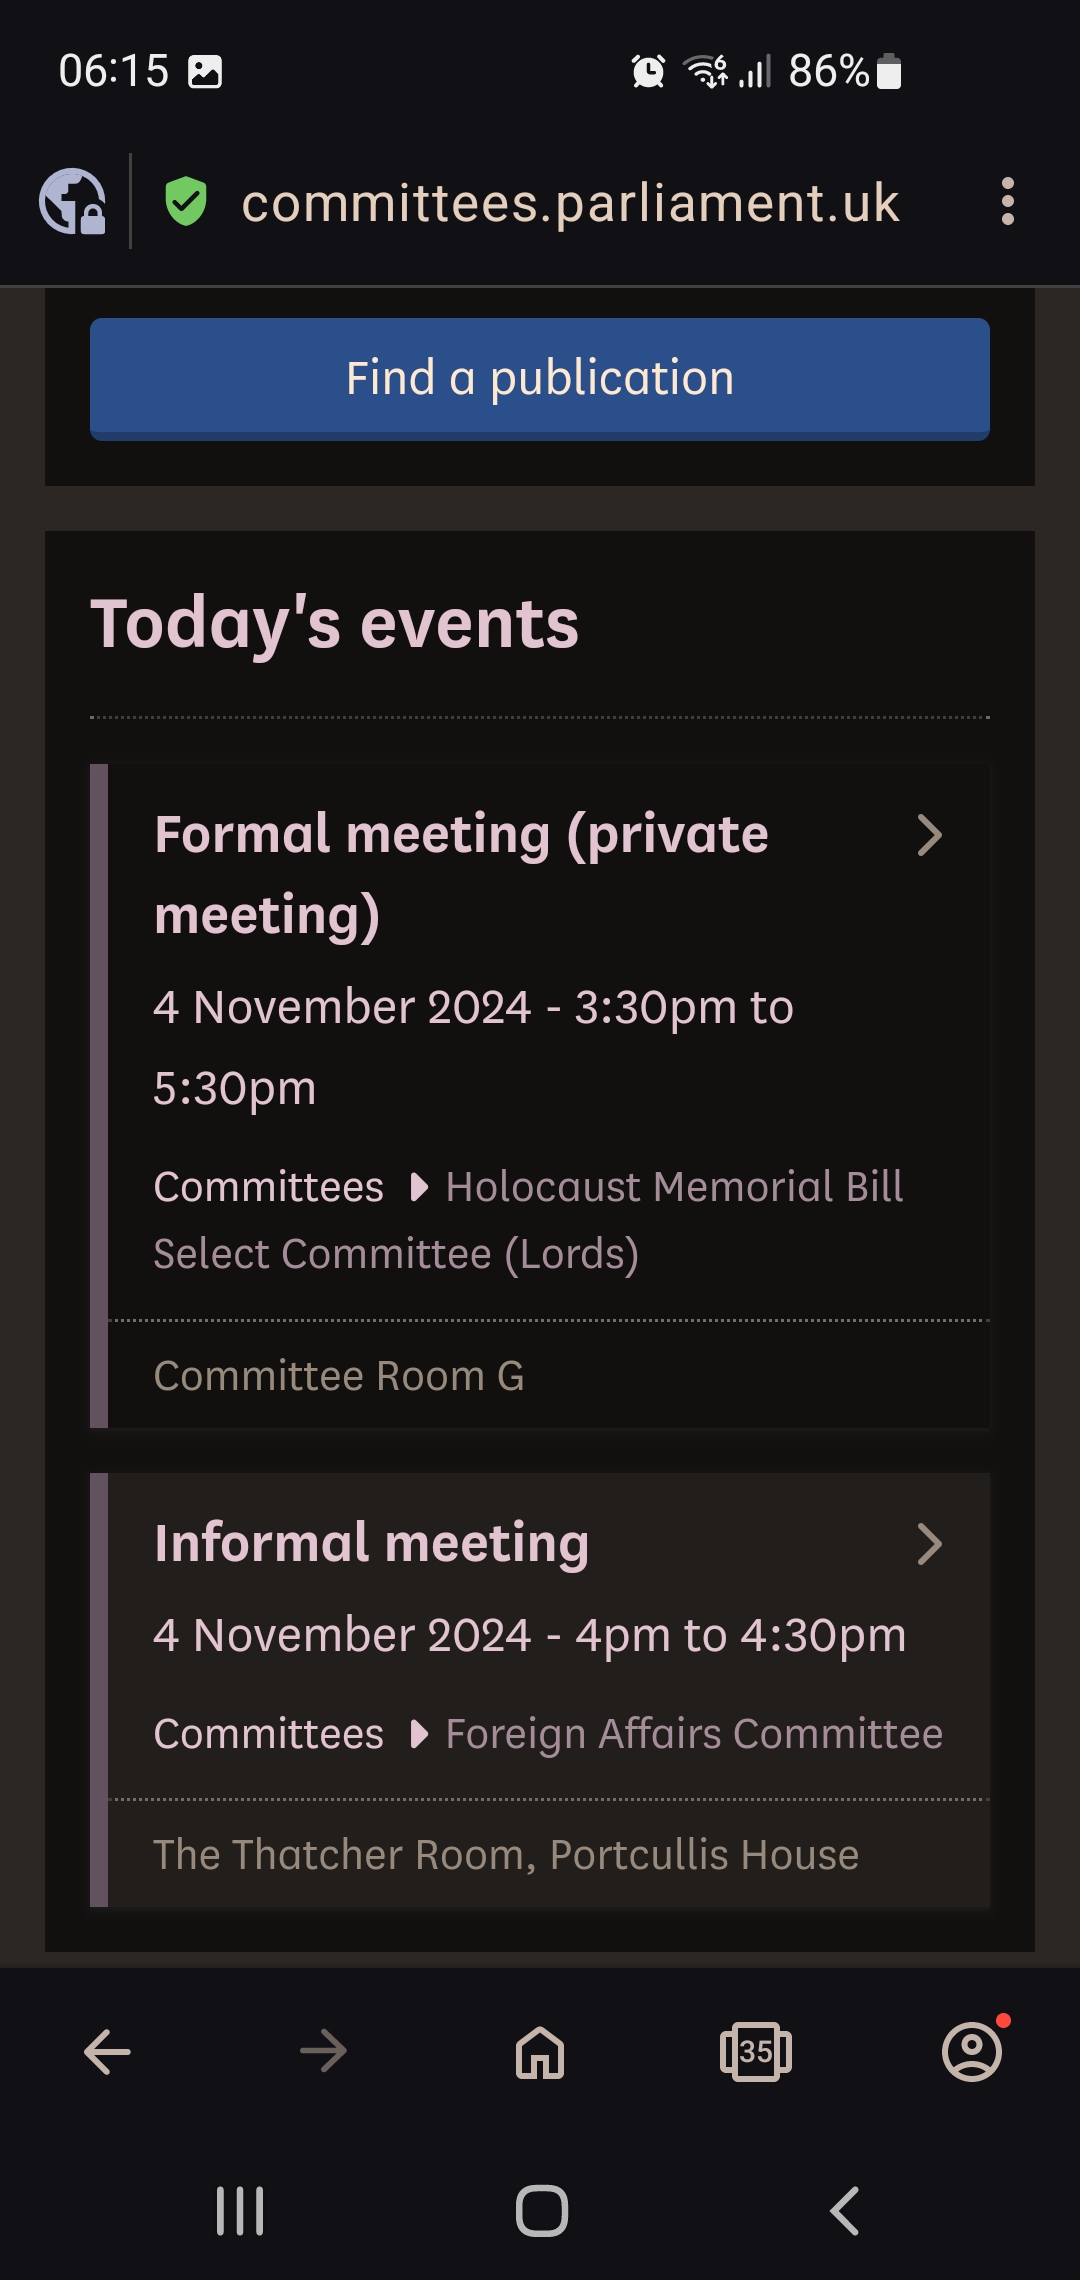1080x2280 pixels.
Task: Open the Informal meeting event title
Action: 372,1543
